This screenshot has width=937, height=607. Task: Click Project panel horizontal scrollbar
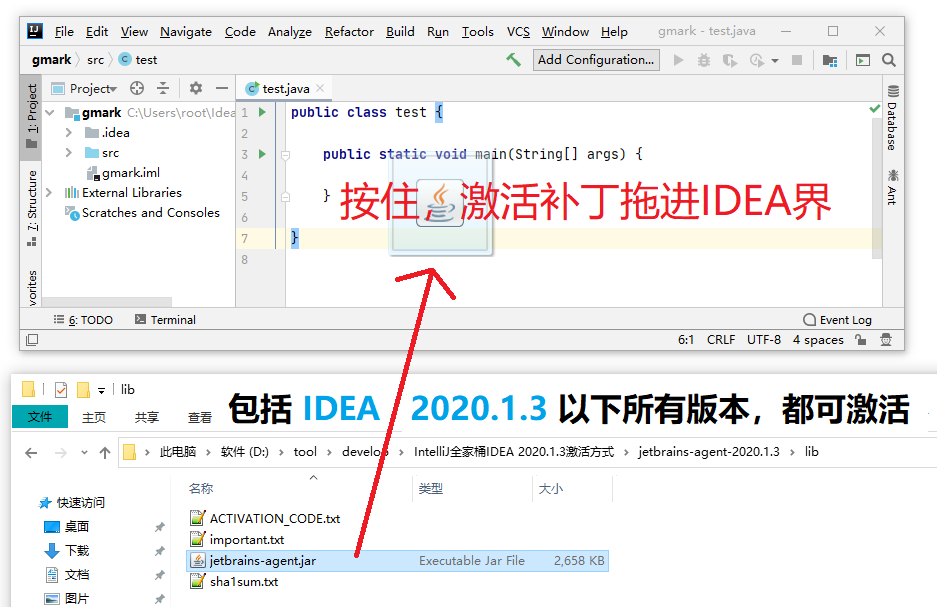tap(106, 302)
